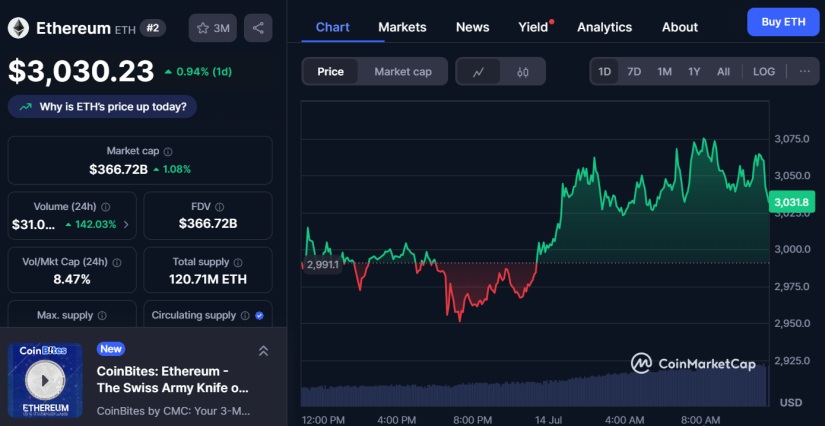Expand Volume (24h) details chevron
Viewport: 825px width, 426px height.
[x=126, y=225]
